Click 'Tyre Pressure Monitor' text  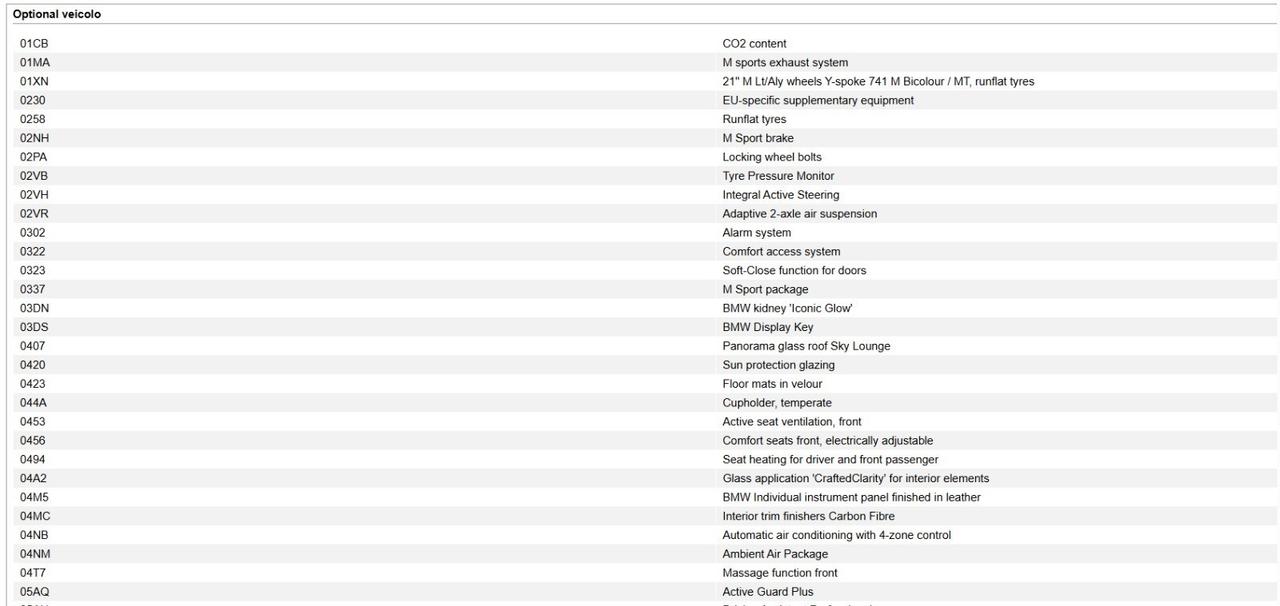coord(778,177)
